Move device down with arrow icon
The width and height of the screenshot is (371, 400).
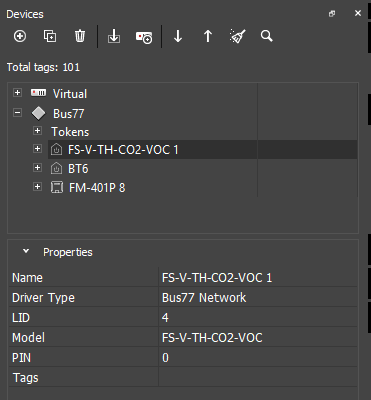click(178, 36)
